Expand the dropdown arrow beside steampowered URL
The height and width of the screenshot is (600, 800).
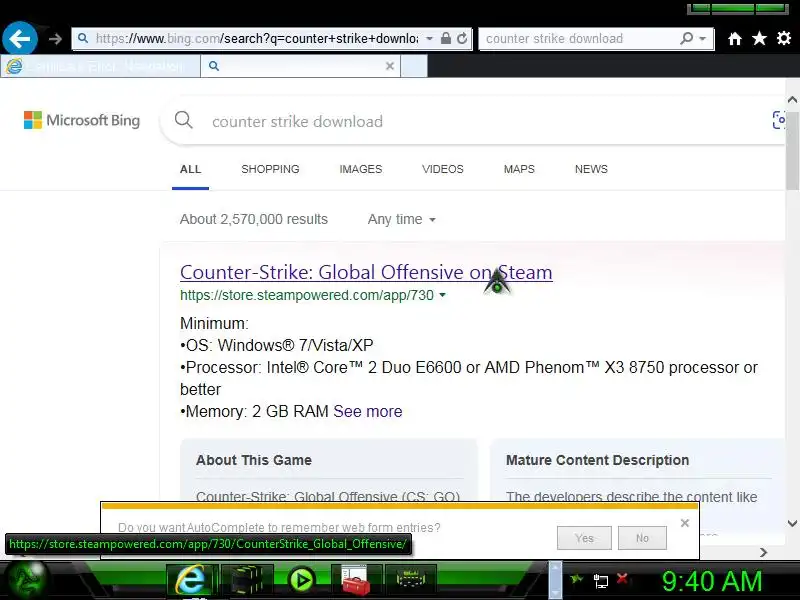coord(442,295)
